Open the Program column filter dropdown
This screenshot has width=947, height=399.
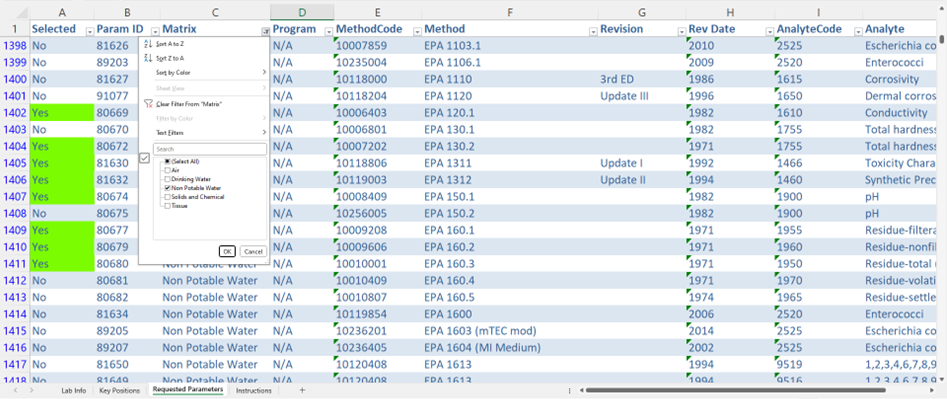(329, 31)
